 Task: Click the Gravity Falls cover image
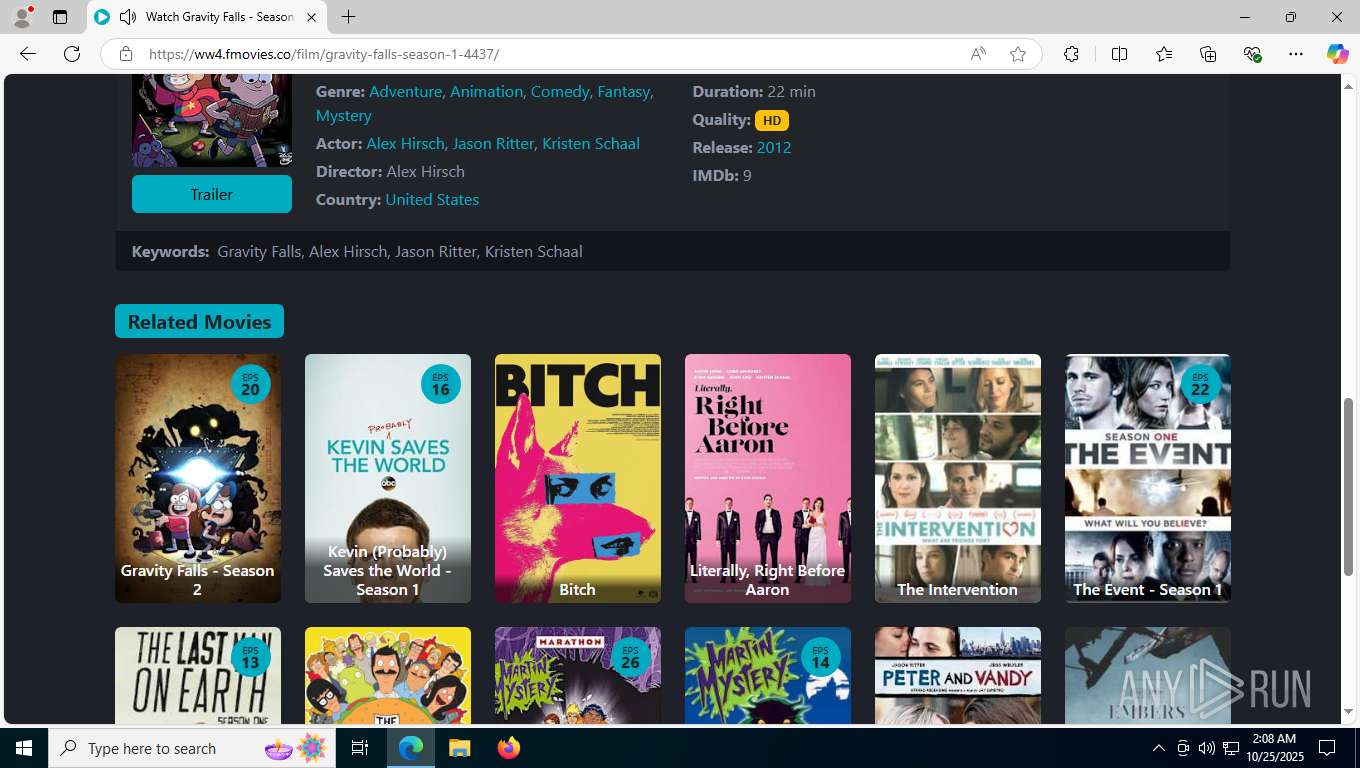(212, 120)
